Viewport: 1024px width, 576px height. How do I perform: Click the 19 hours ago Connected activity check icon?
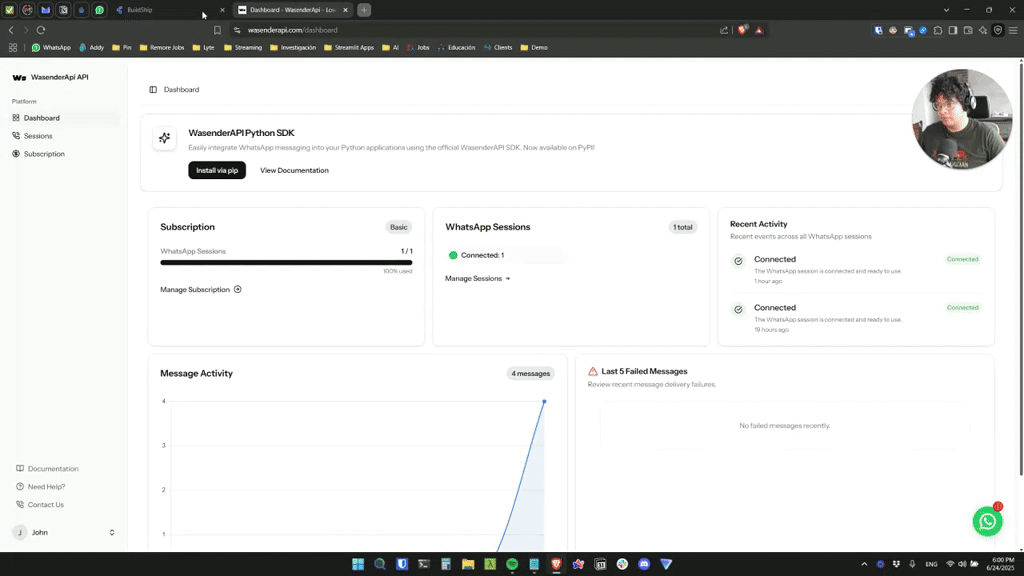pyautogui.click(x=738, y=310)
